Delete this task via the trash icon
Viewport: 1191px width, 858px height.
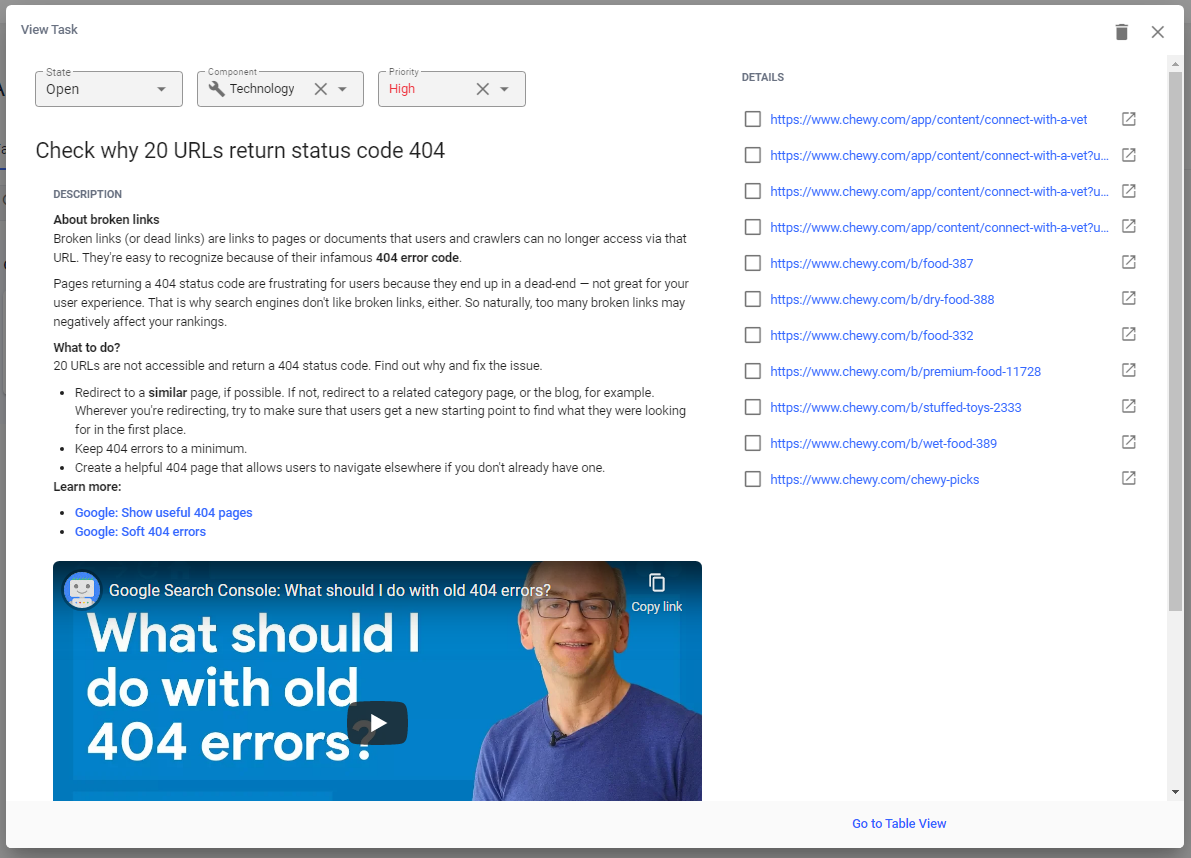click(x=1121, y=32)
